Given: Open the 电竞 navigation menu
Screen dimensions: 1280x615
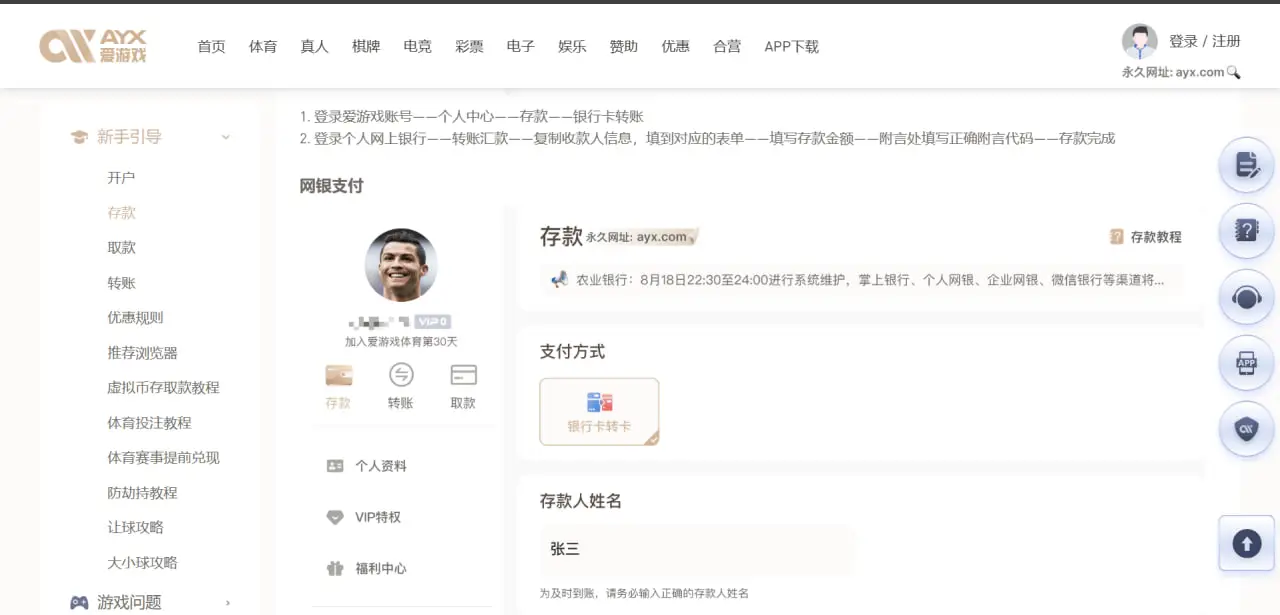Looking at the screenshot, I should pyautogui.click(x=418, y=46).
